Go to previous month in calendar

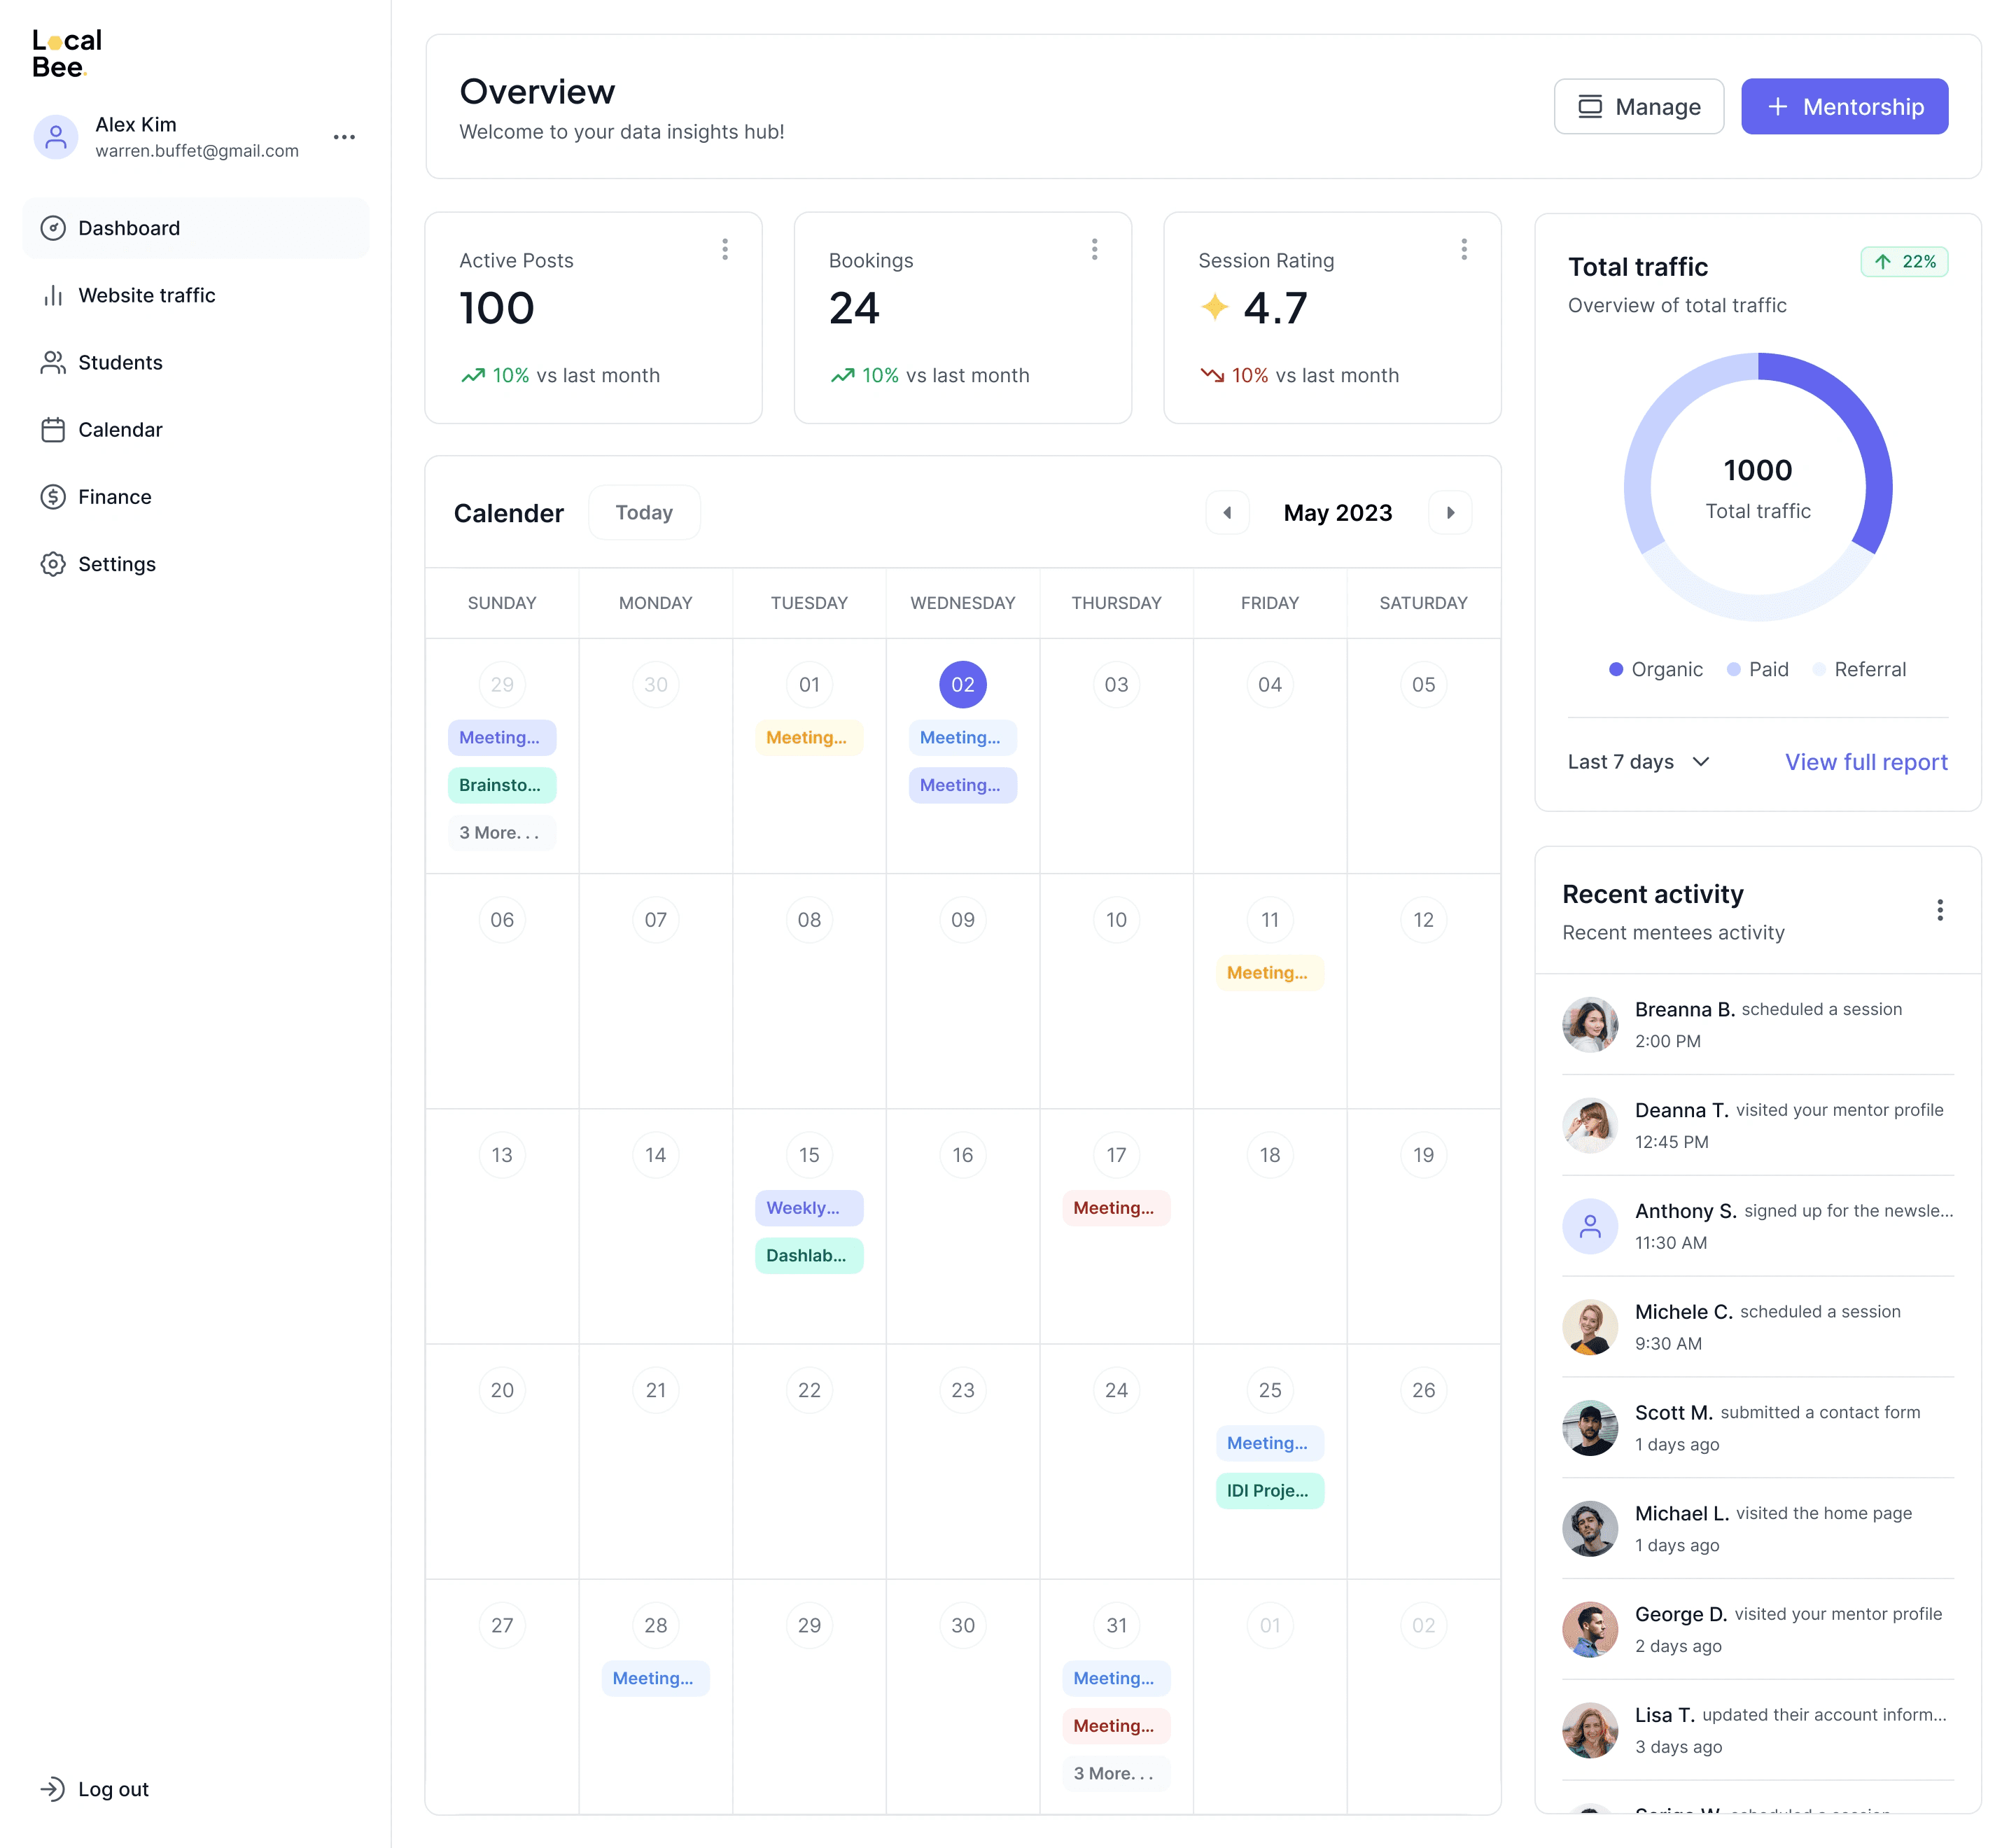[1227, 513]
